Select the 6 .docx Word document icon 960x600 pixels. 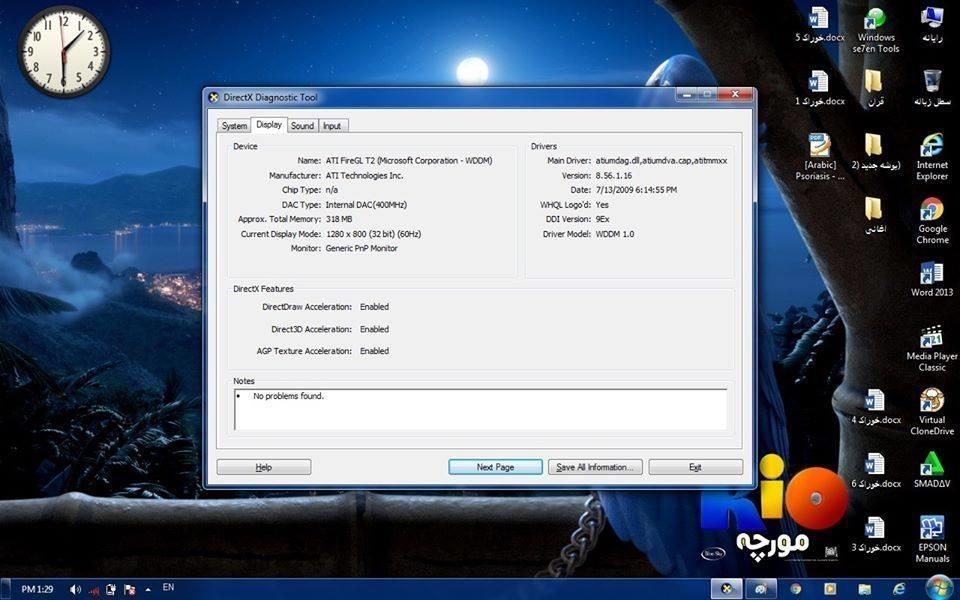tap(876, 471)
